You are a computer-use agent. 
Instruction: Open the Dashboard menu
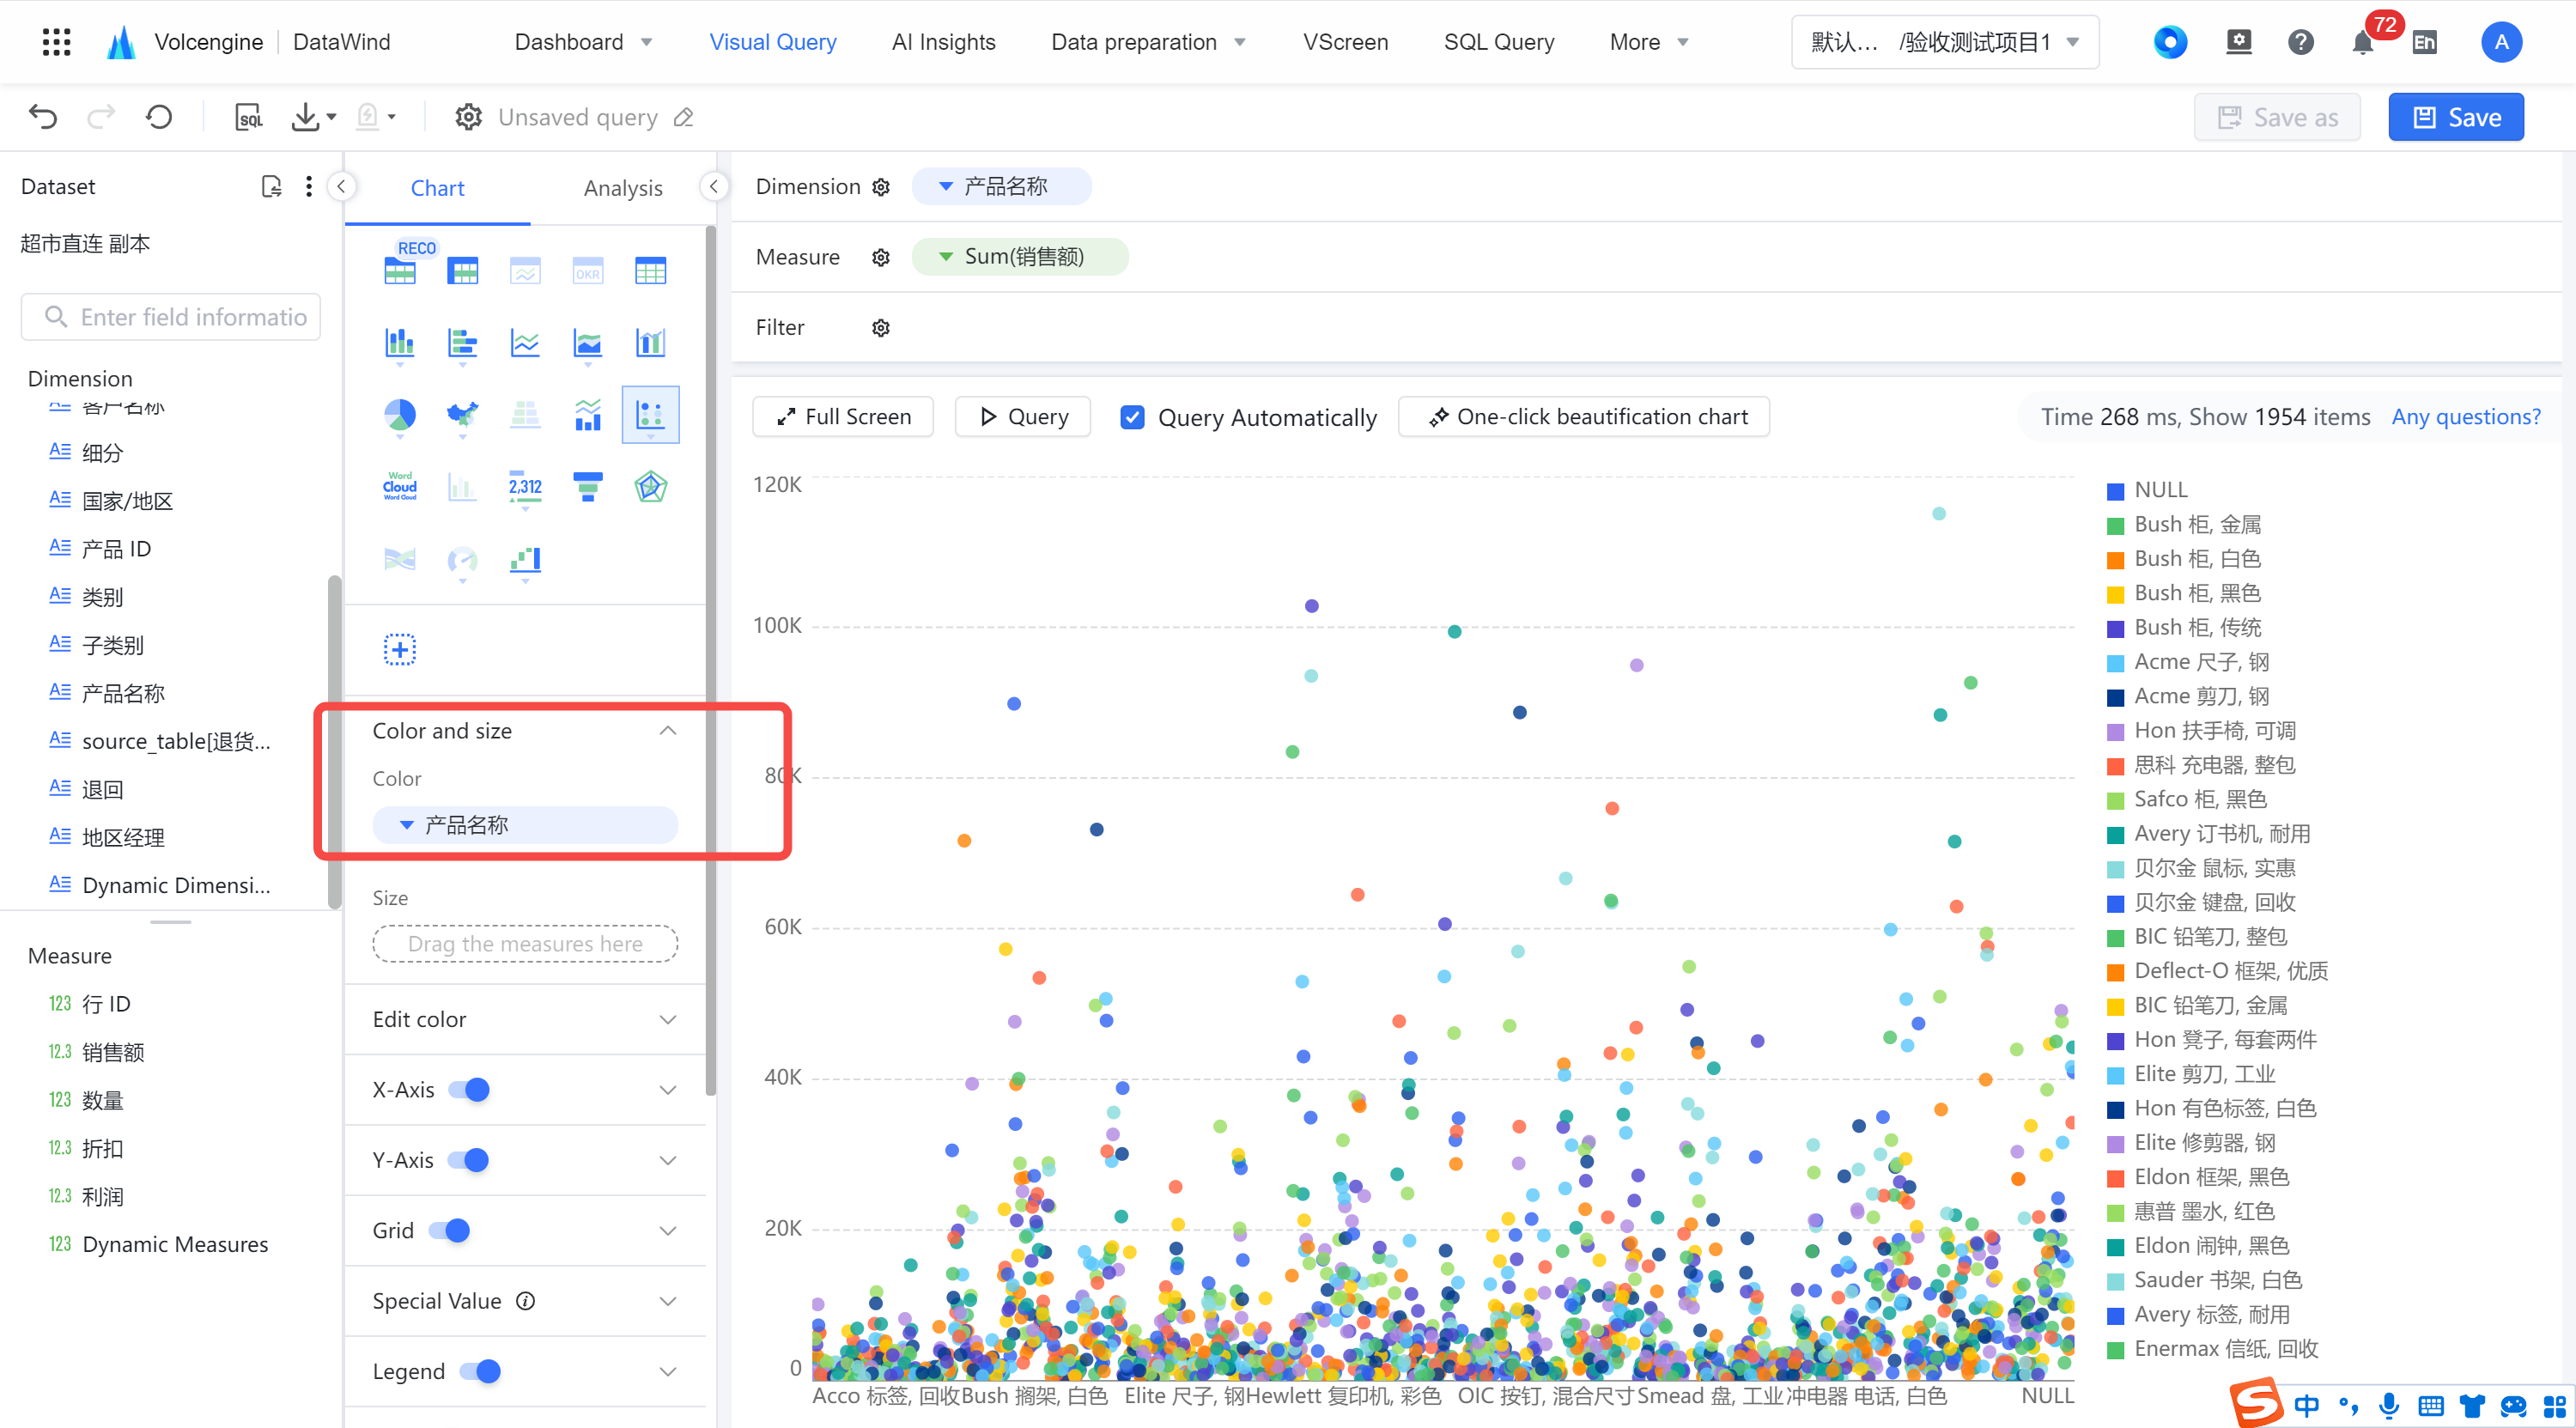[583, 41]
